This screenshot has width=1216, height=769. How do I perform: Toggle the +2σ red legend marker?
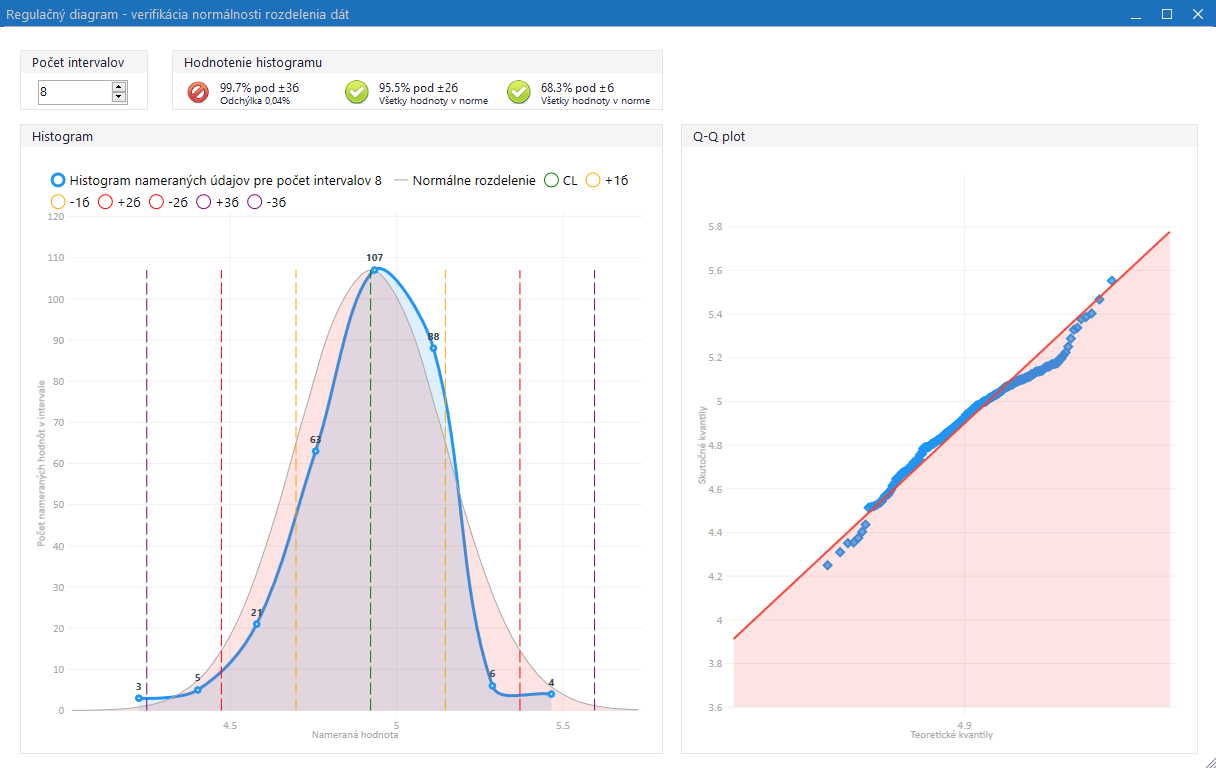click(x=105, y=203)
